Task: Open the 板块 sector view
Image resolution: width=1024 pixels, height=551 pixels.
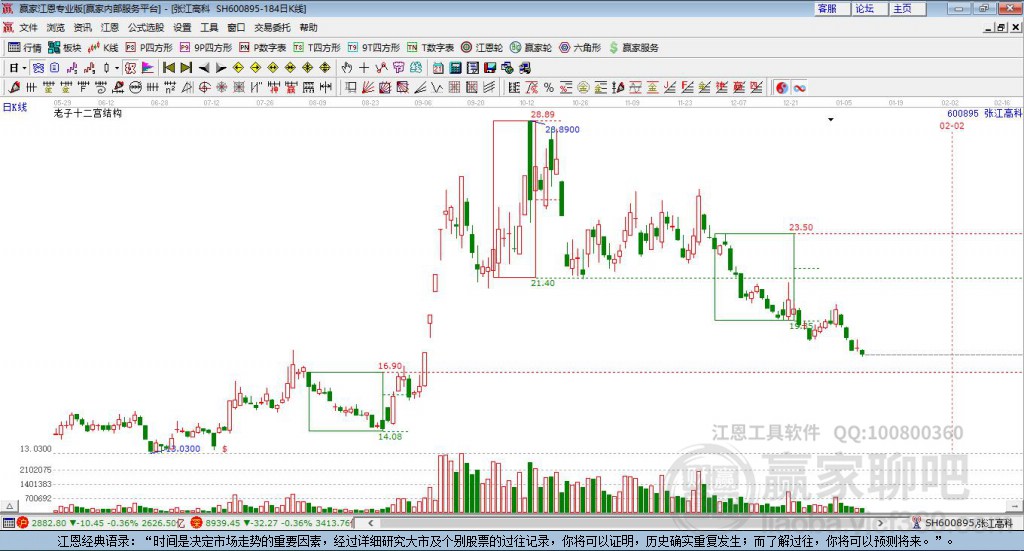Action: coord(65,48)
